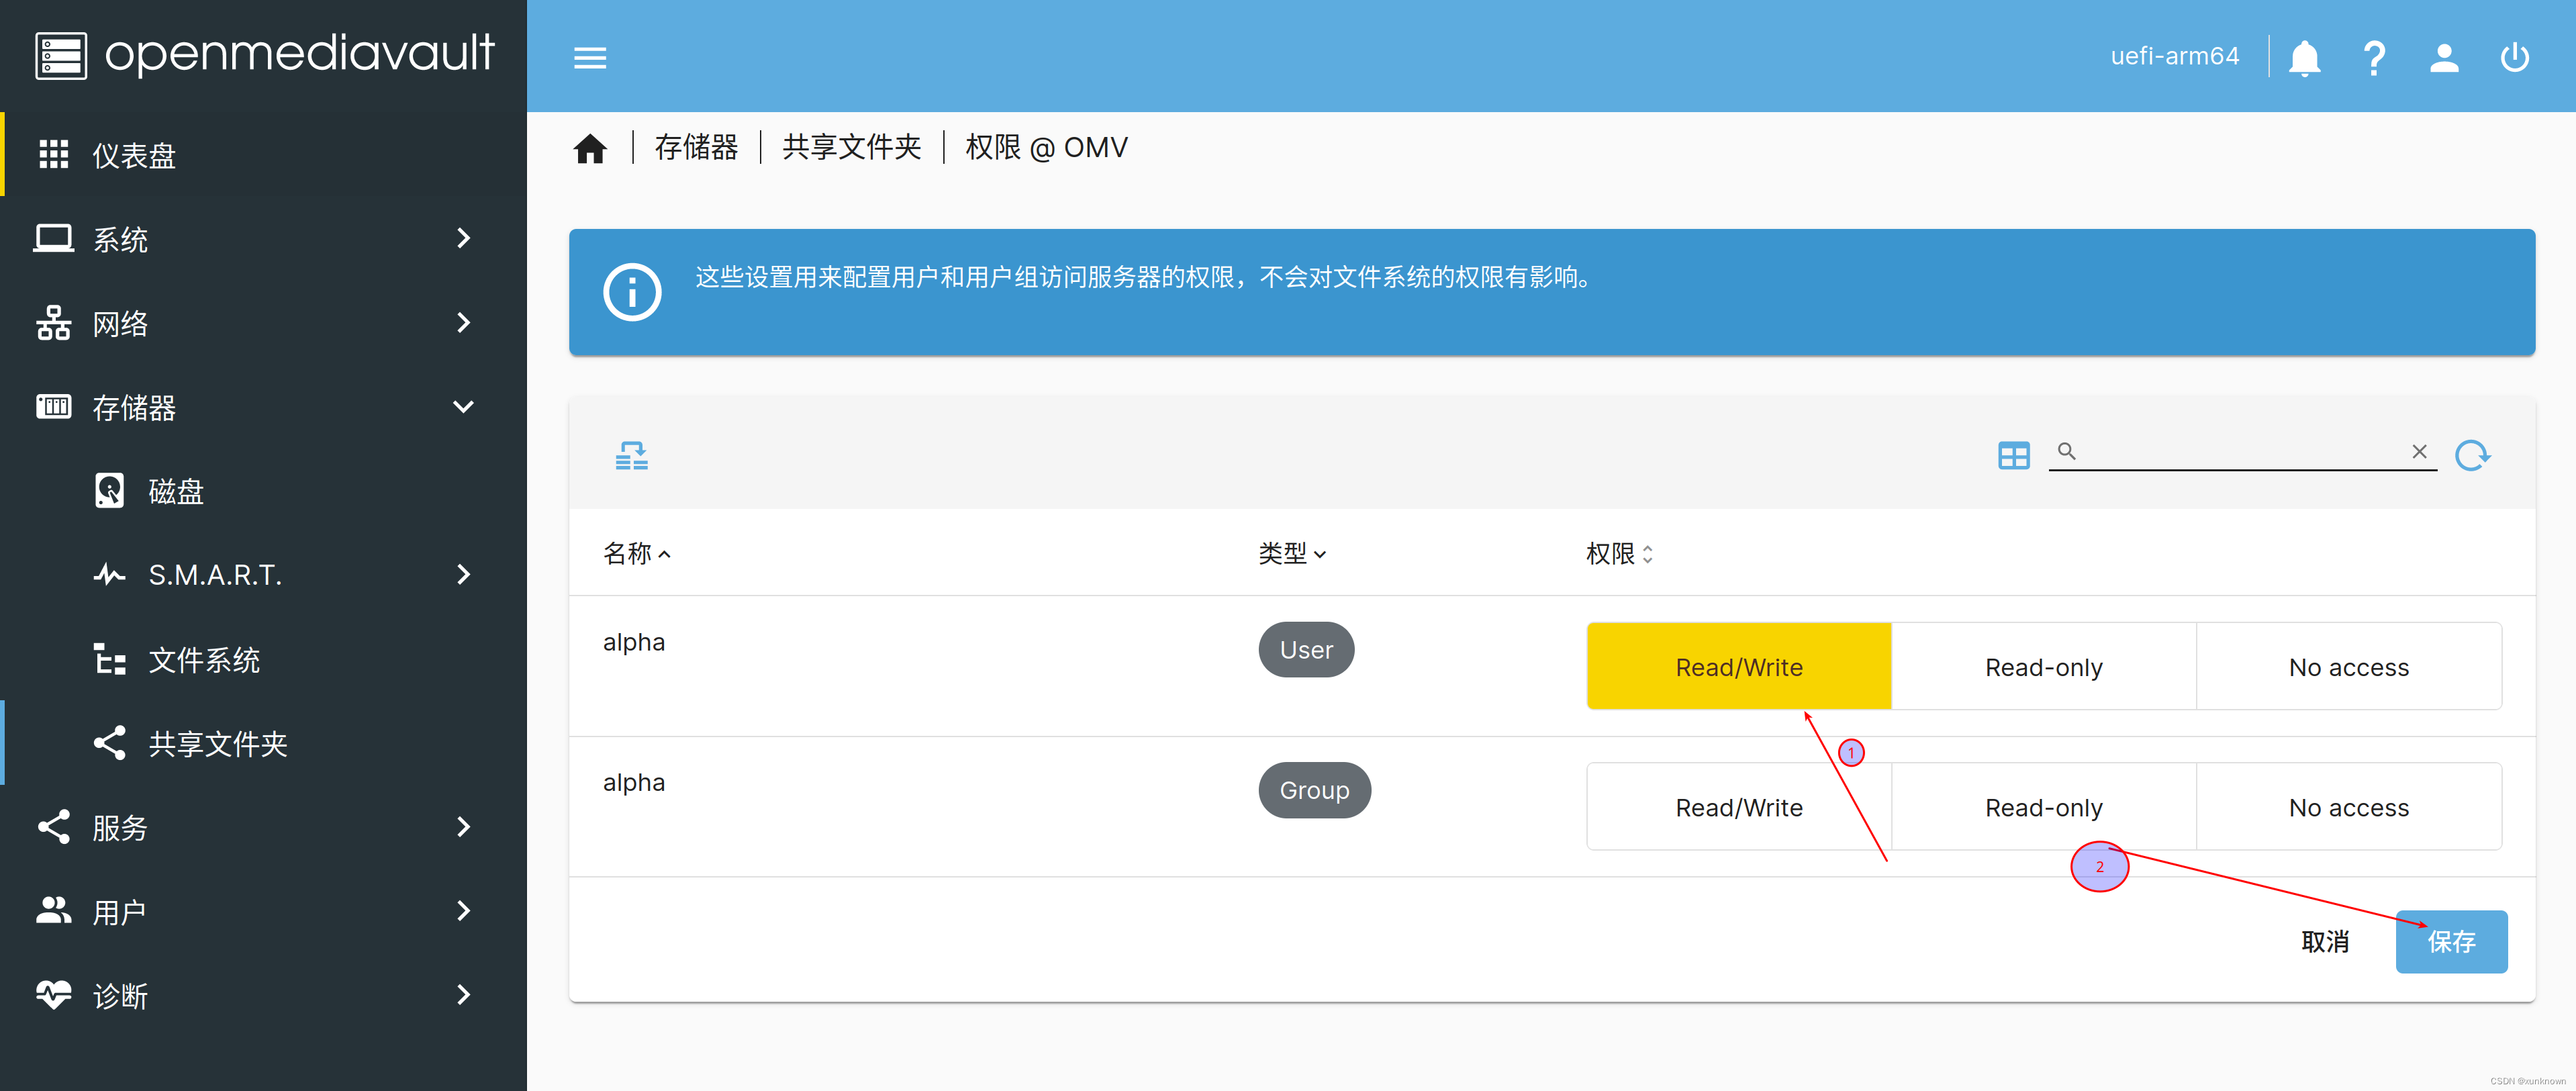Click the copy permissions icon in table toolbar
The image size is (2576, 1091).
point(631,456)
